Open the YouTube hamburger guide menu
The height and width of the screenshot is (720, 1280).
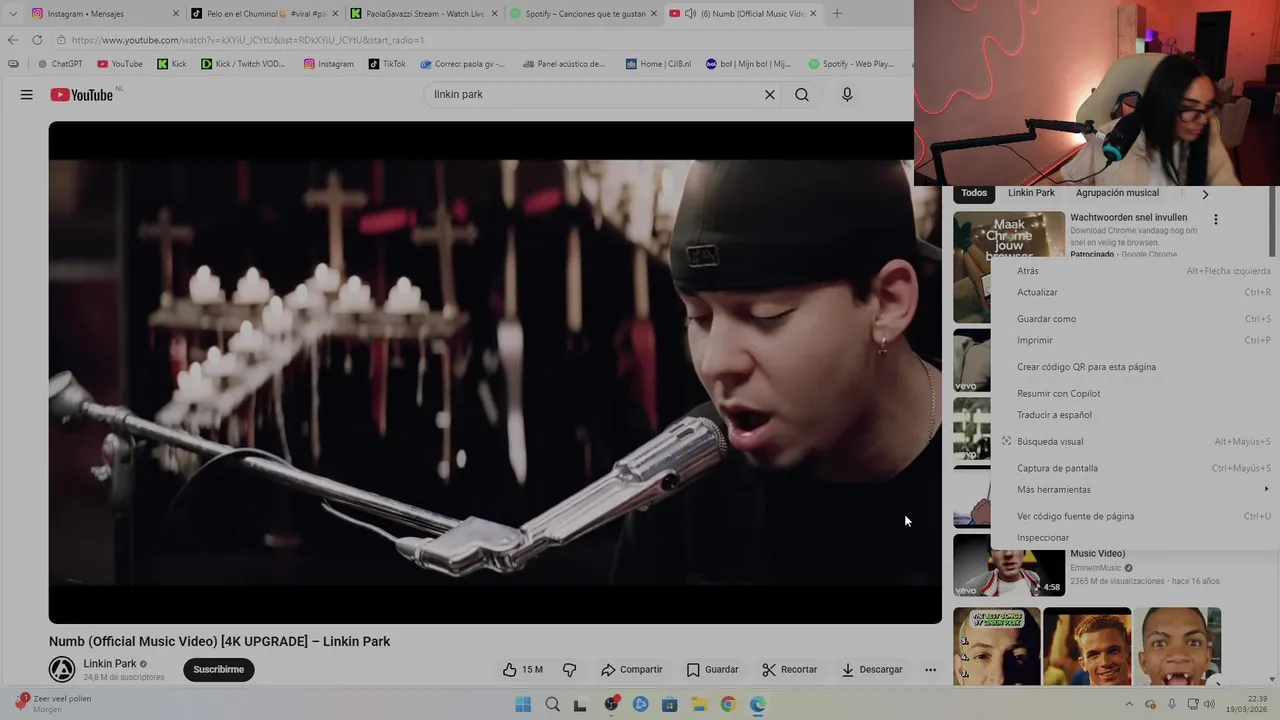(27, 95)
